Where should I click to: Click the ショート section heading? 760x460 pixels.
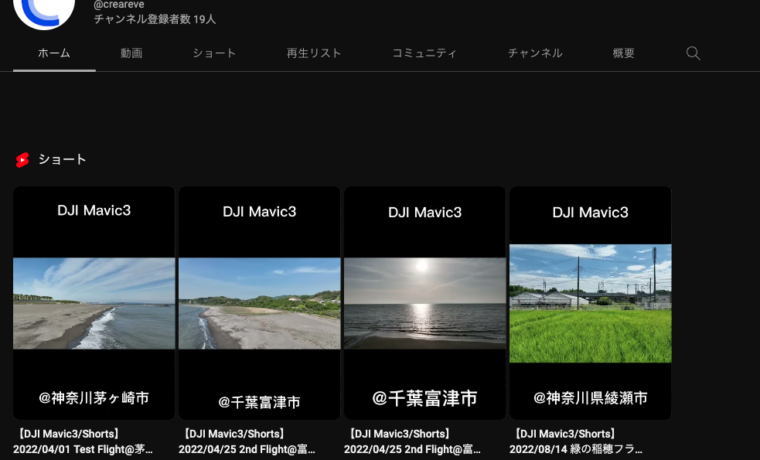pyautogui.click(x=62, y=159)
